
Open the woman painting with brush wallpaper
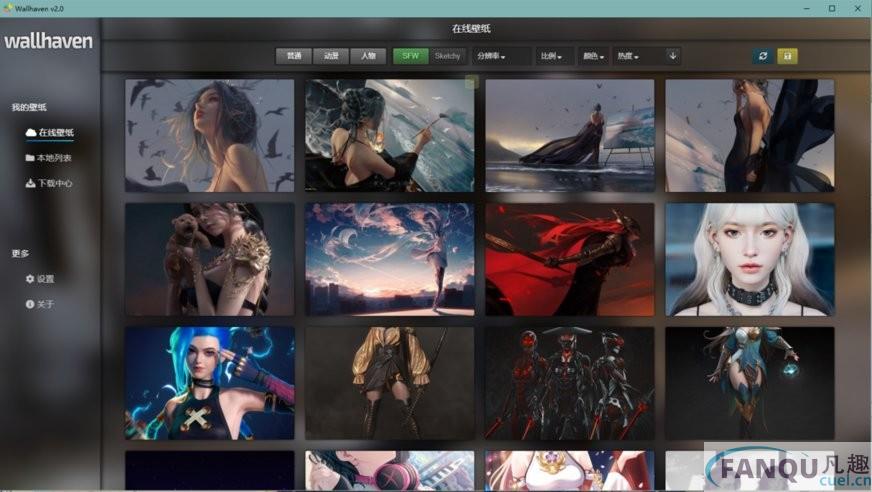pyautogui.click(x=390, y=136)
